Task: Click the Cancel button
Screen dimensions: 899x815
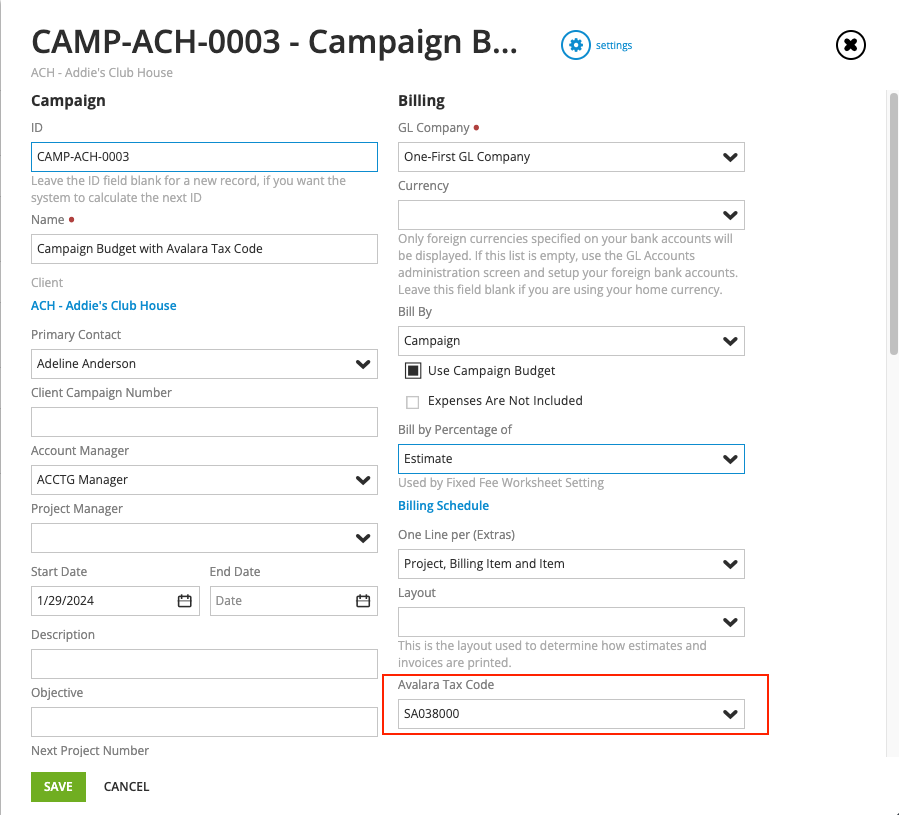Action: (x=126, y=786)
